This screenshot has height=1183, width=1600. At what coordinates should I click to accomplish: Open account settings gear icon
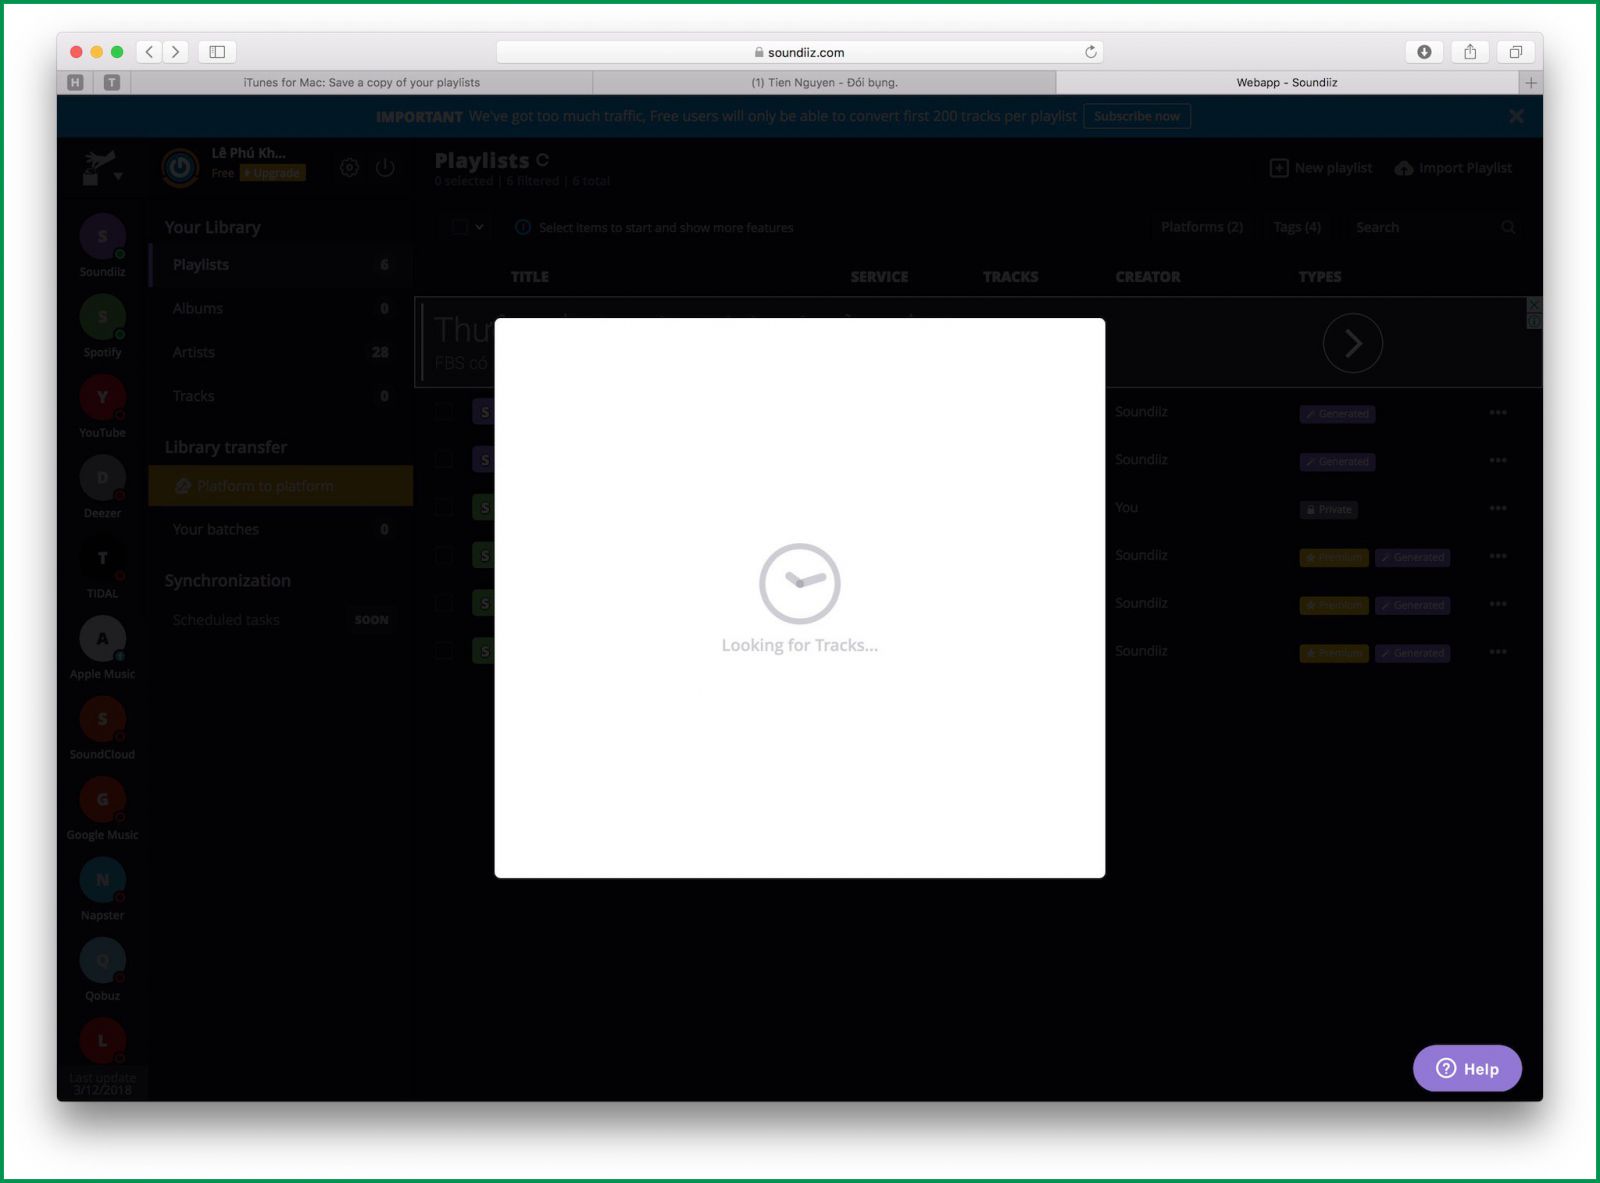[x=349, y=168]
